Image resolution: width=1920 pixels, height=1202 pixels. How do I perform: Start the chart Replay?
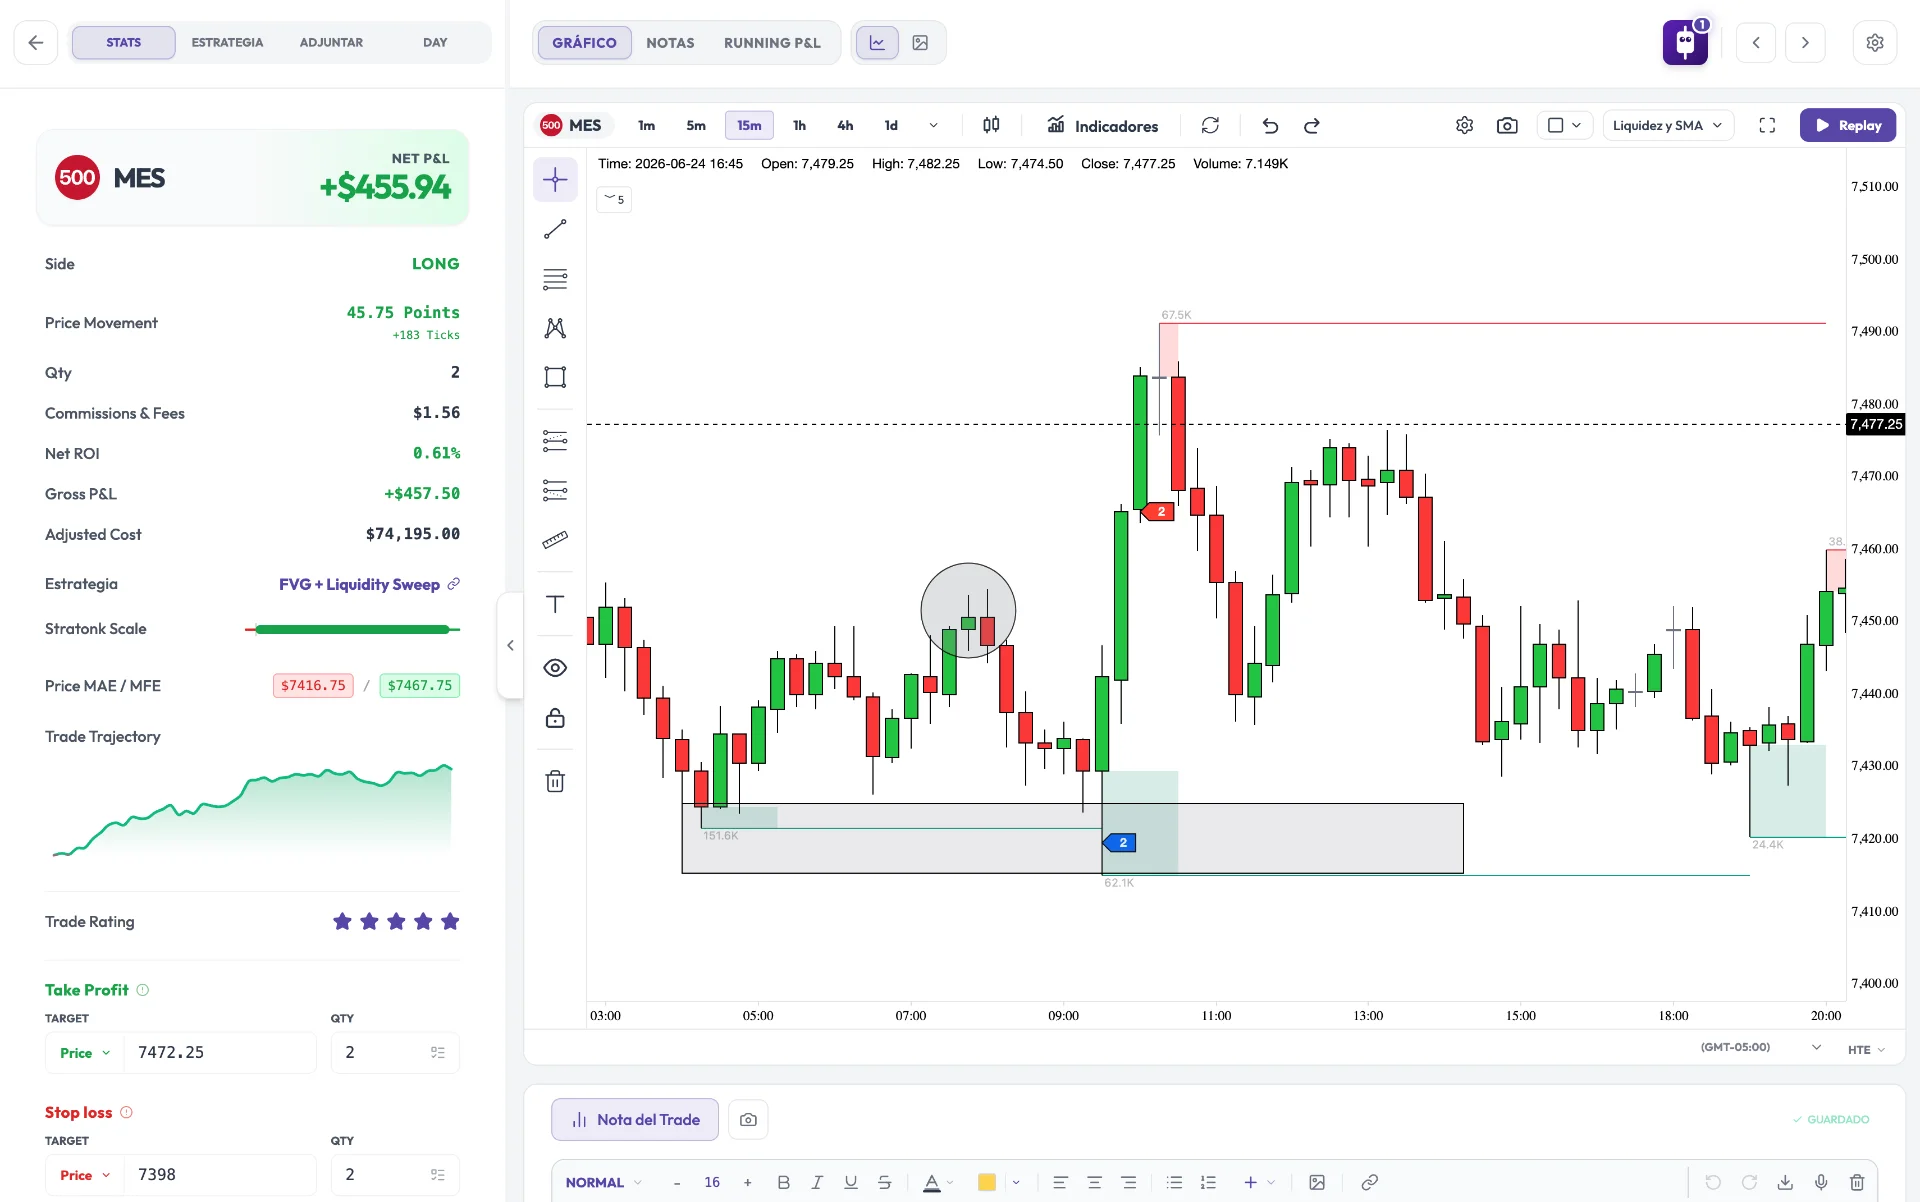(1847, 125)
